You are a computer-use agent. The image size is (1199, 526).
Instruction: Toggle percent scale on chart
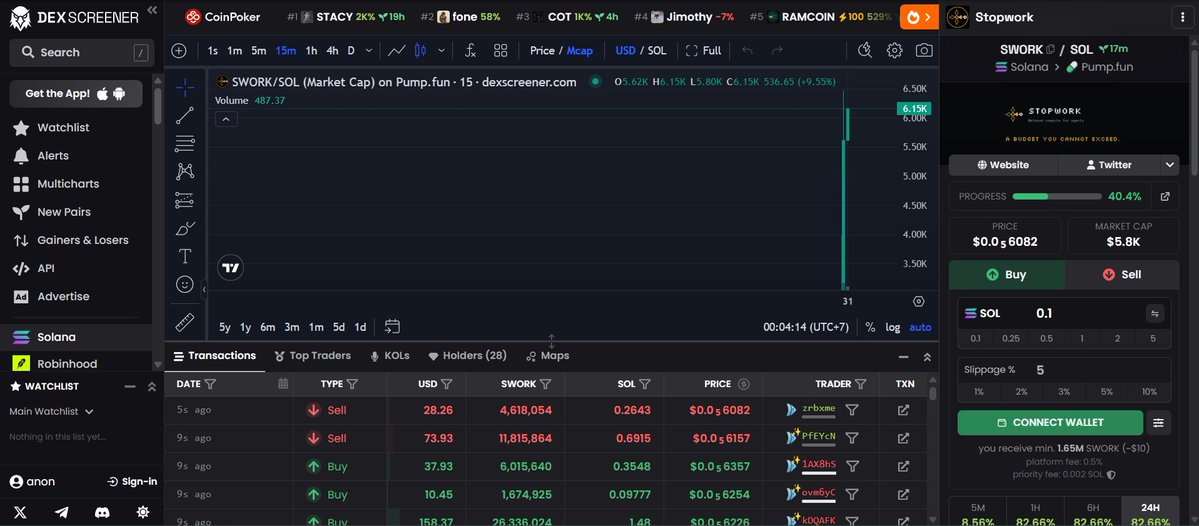pyautogui.click(x=870, y=326)
